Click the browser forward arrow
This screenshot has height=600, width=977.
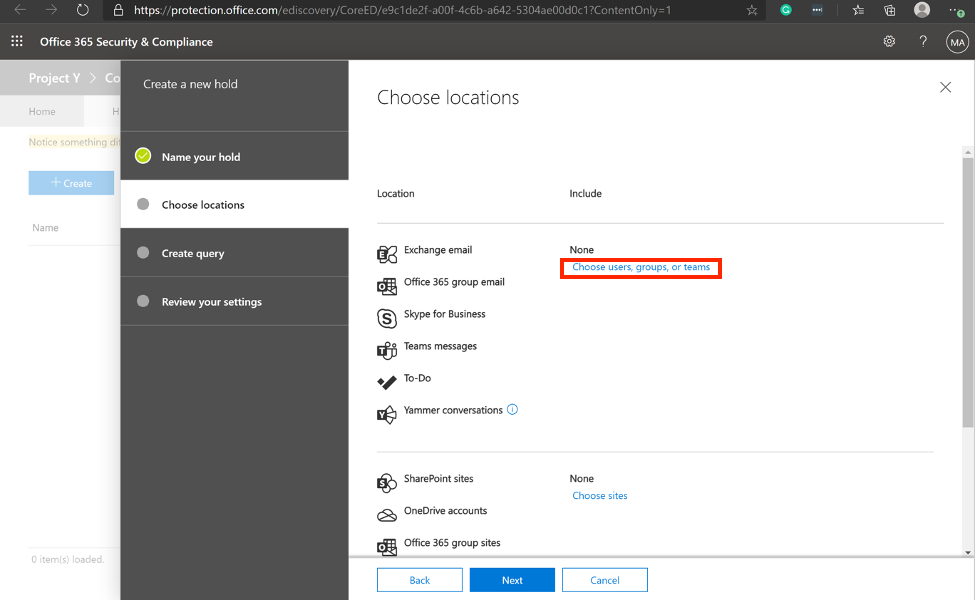coord(51,10)
